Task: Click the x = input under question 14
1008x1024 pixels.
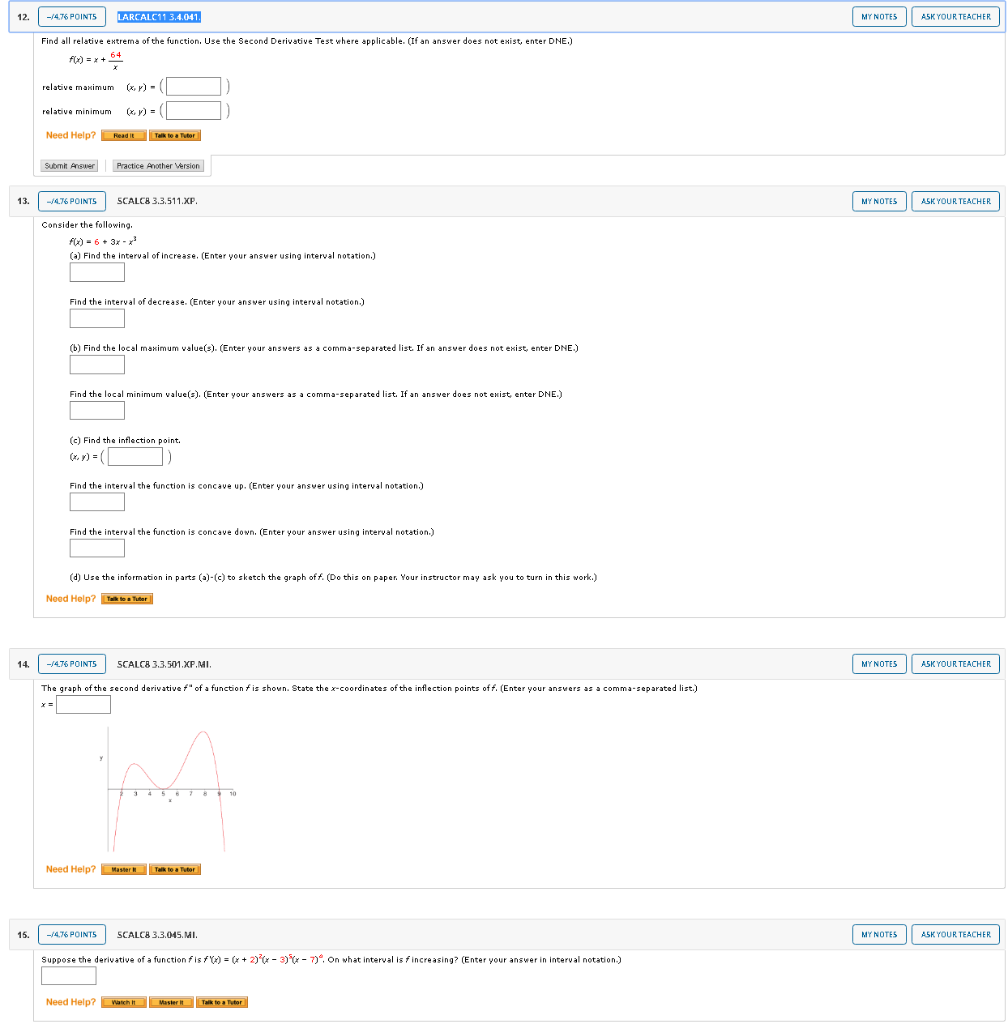Action: pyautogui.click(x=83, y=704)
